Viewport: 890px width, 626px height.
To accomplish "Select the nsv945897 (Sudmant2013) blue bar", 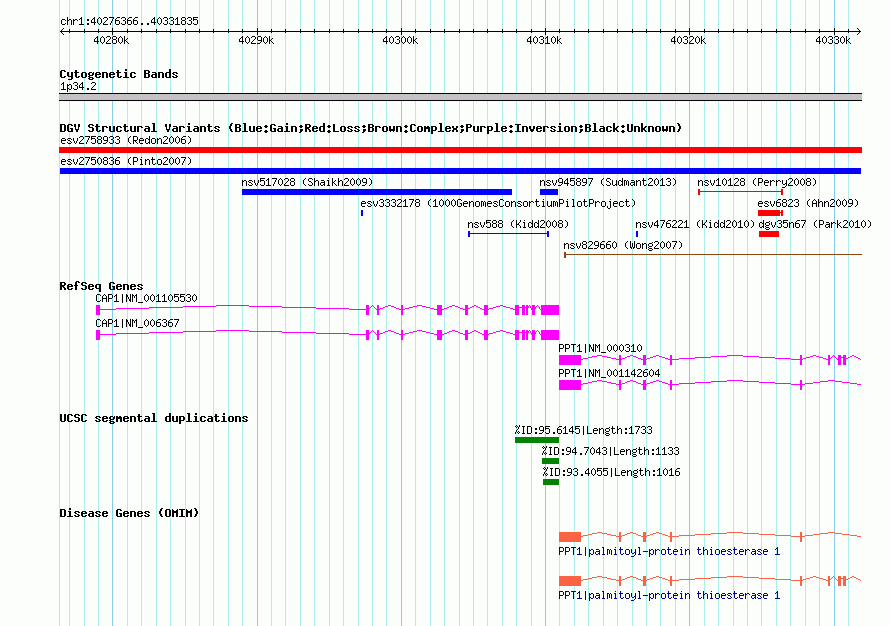I will coord(549,192).
